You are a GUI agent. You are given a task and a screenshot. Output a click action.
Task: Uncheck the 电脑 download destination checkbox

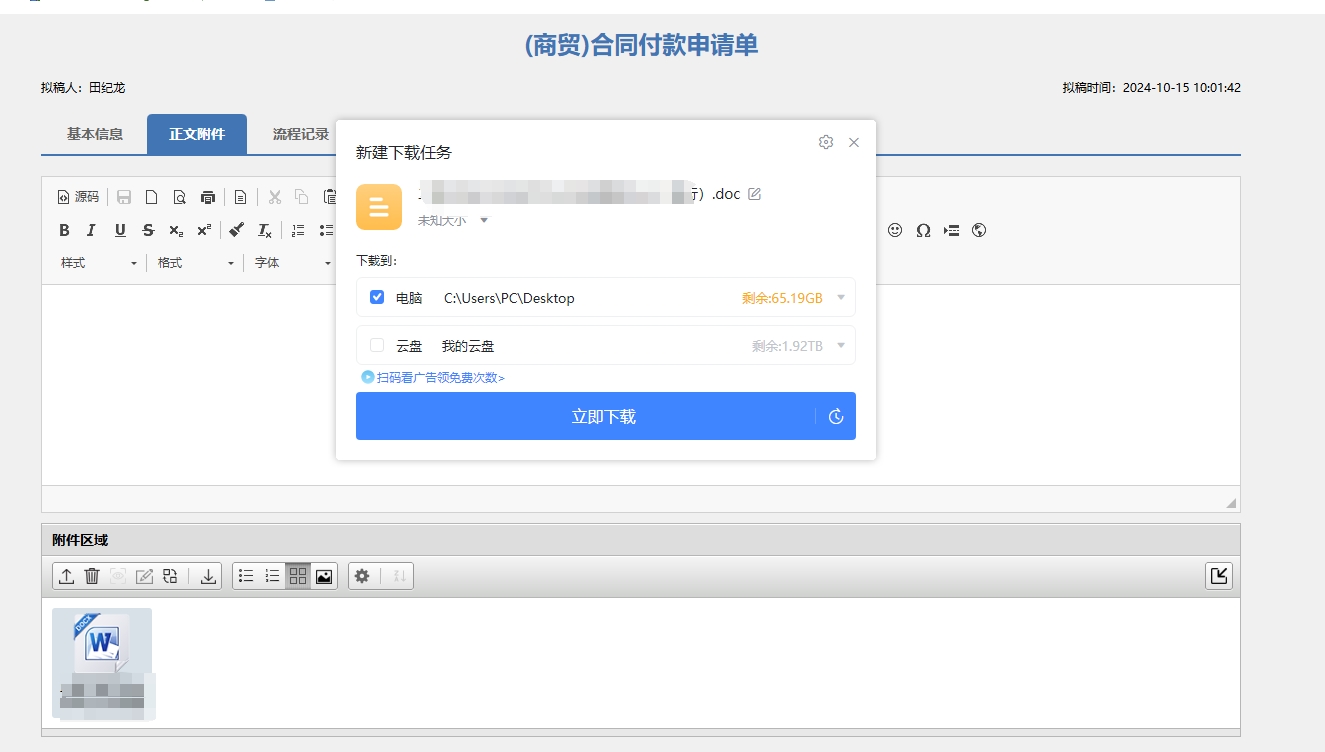point(377,297)
